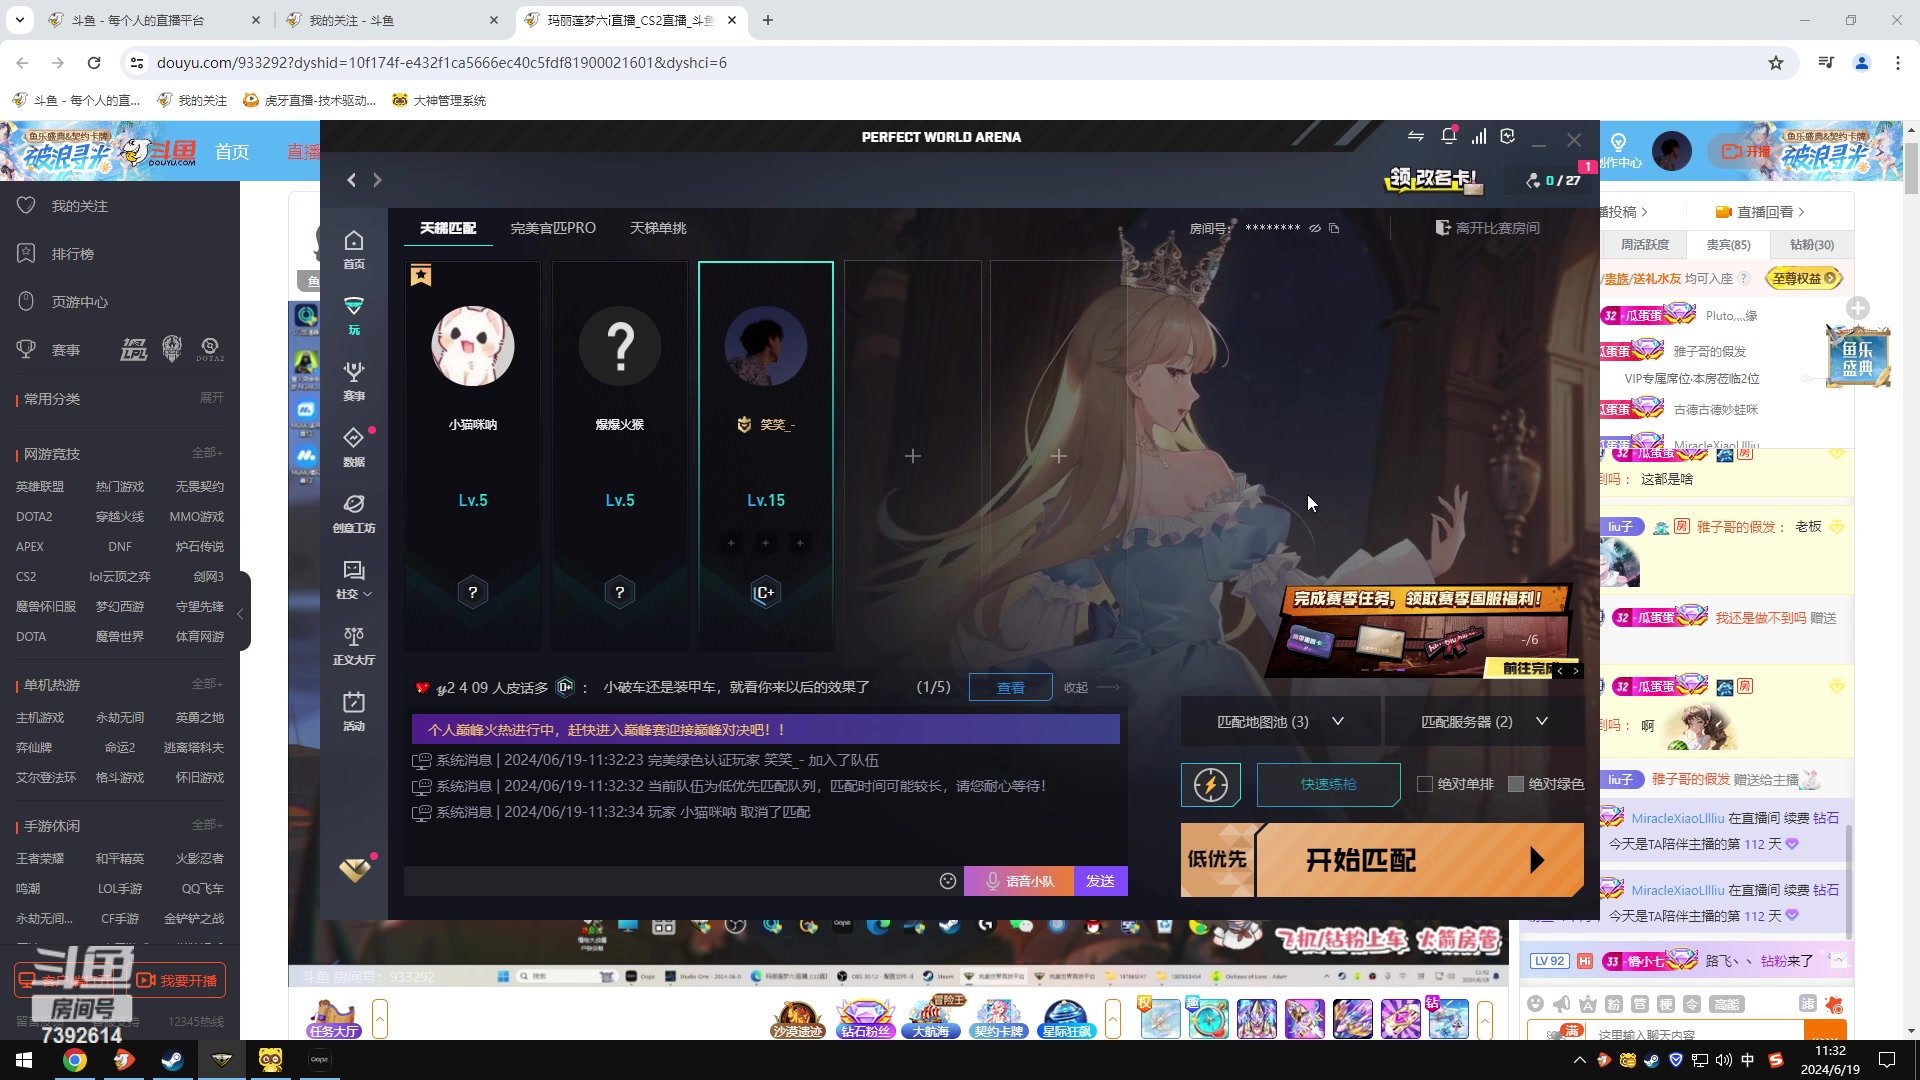This screenshot has height=1080, width=1920.
Task: Go forward with the arena right arrow
Action: (377, 180)
